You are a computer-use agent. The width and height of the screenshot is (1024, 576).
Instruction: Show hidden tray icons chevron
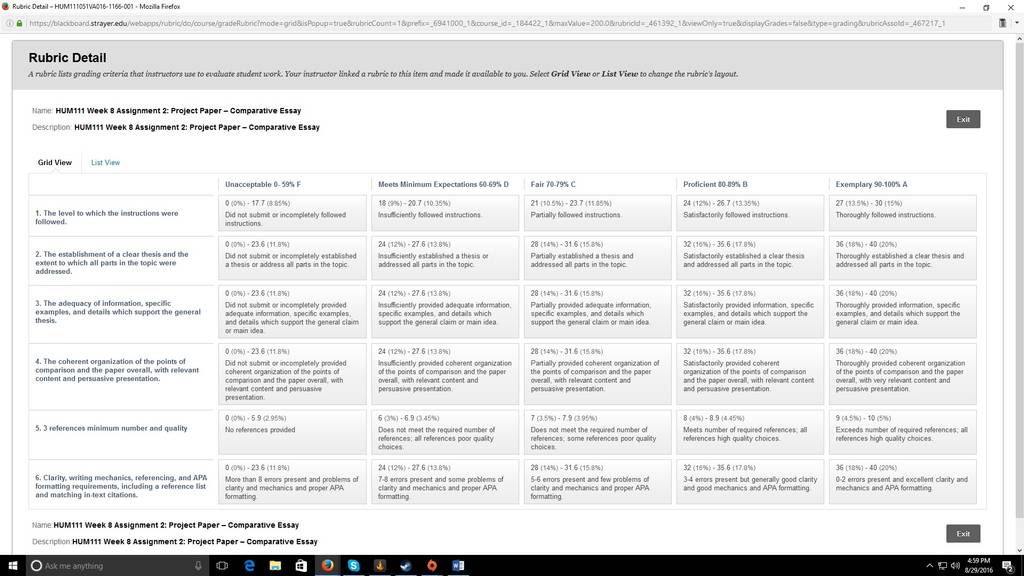(x=929, y=566)
